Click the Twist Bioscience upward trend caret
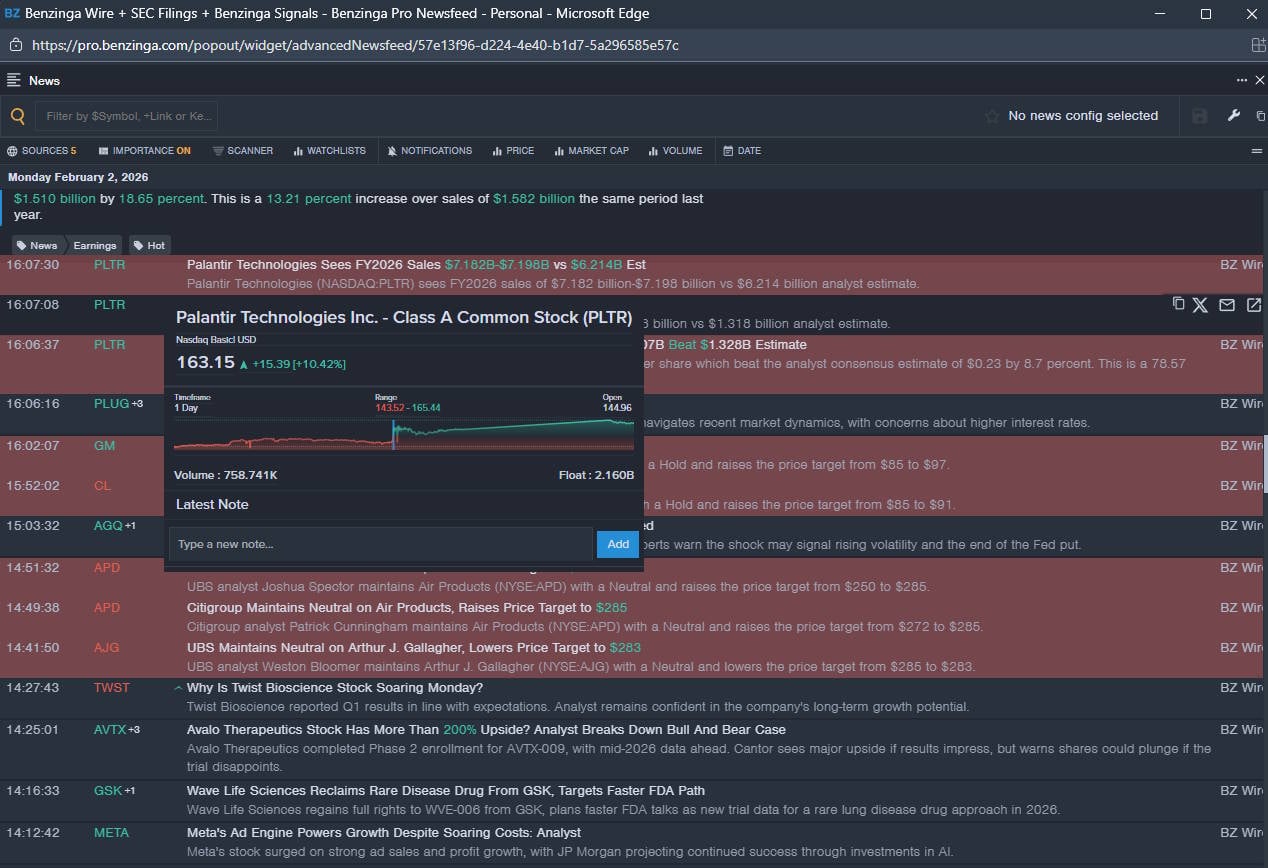 pyautogui.click(x=178, y=688)
